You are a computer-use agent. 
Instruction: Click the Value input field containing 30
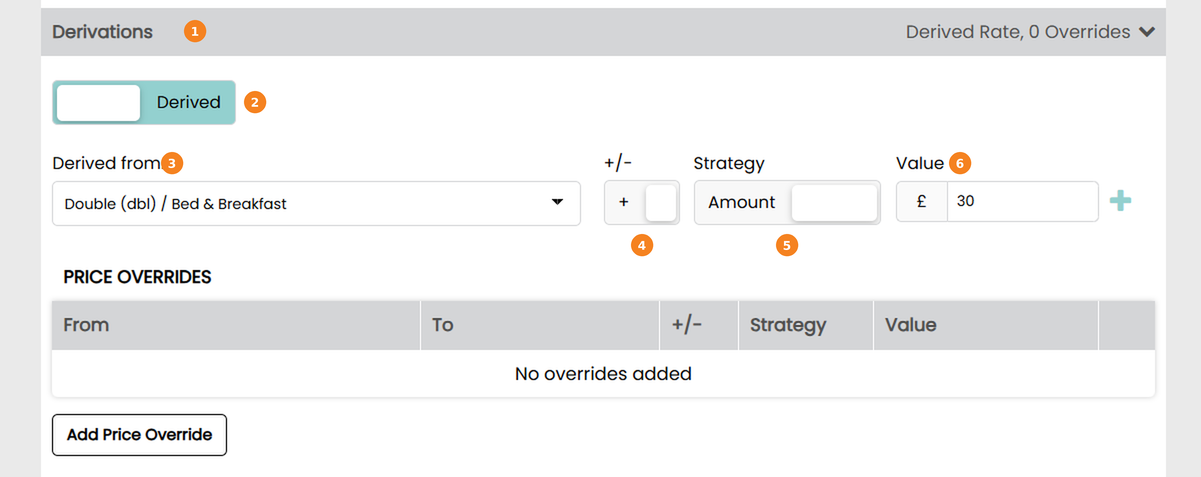[x=1022, y=202]
